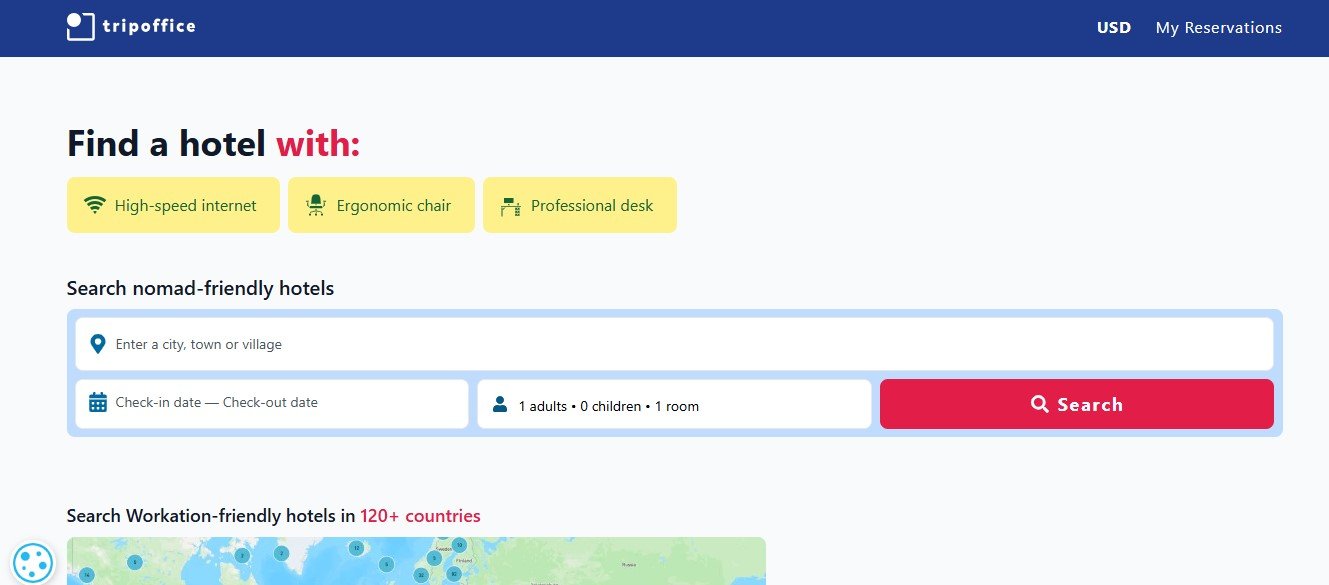Toggle the Professional desk filter label

coord(591,206)
